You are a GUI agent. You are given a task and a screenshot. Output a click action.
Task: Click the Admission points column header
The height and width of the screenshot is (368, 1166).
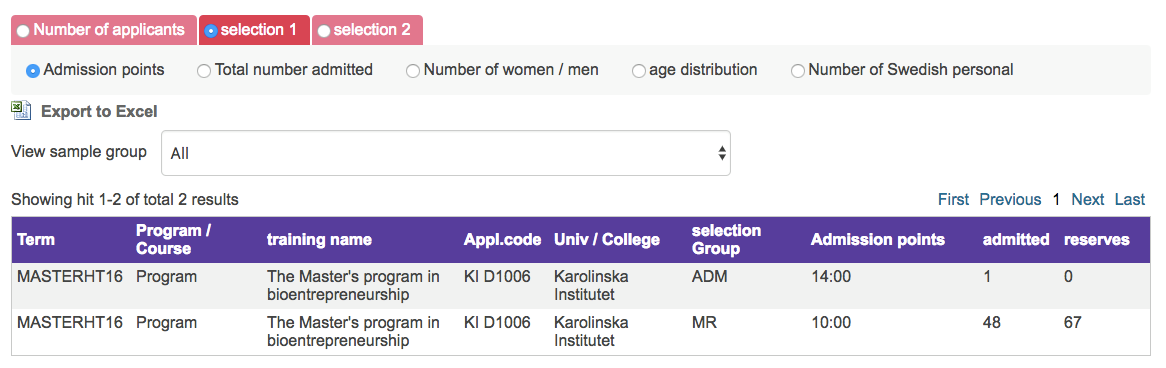click(877, 239)
